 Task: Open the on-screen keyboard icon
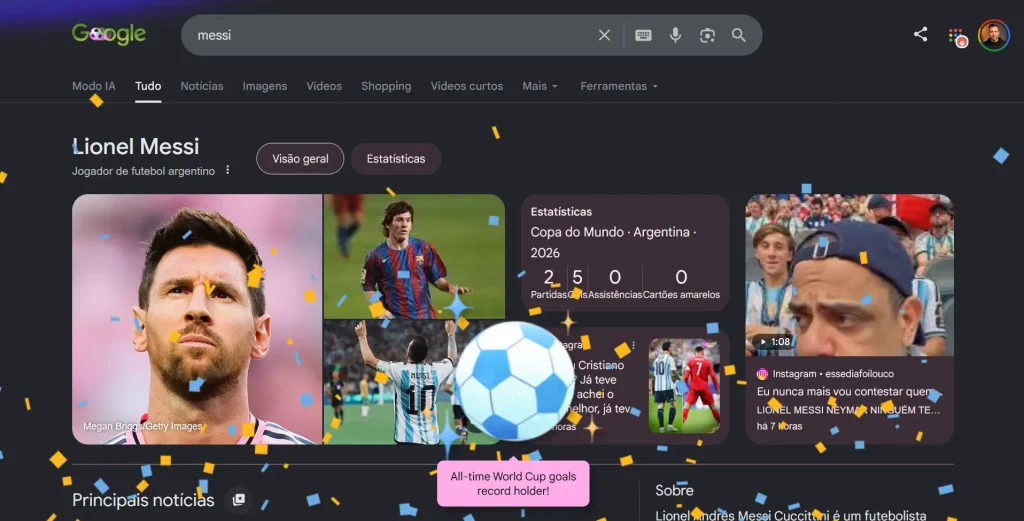click(x=643, y=35)
